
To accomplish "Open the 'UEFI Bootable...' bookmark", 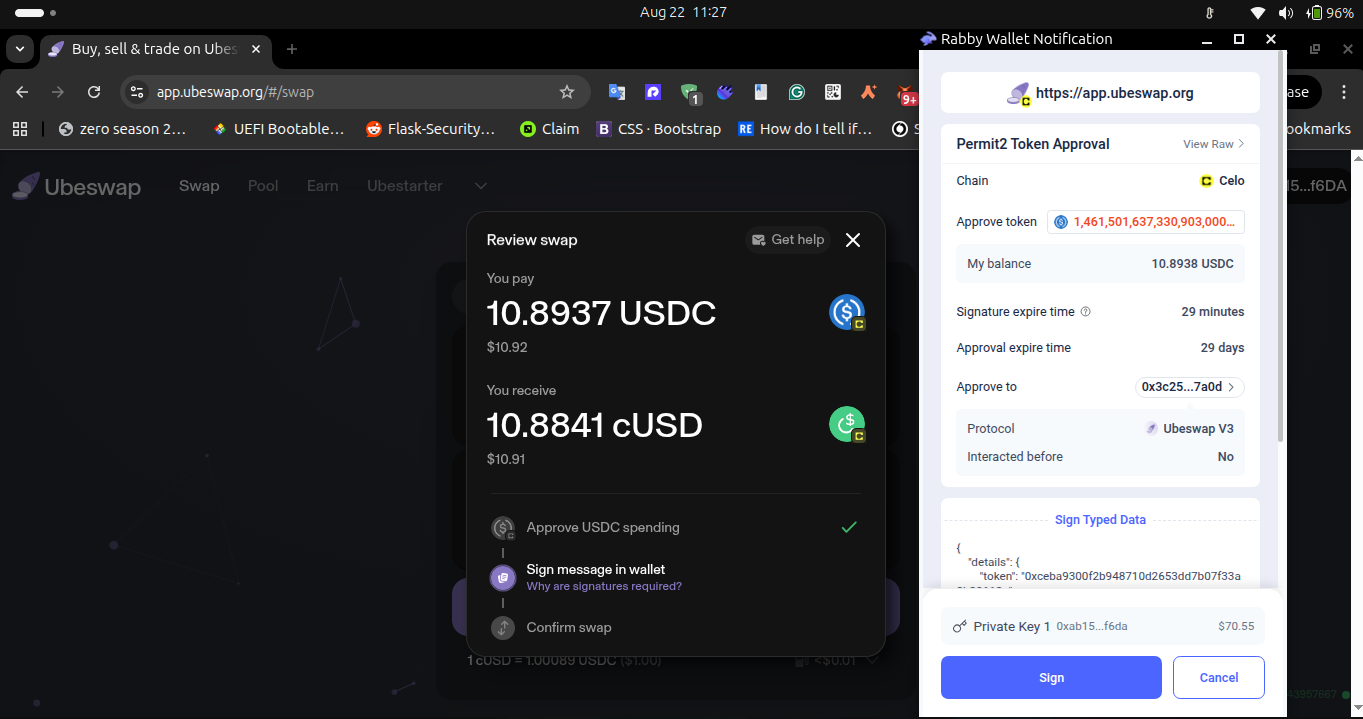I will (x=278, y=128).
